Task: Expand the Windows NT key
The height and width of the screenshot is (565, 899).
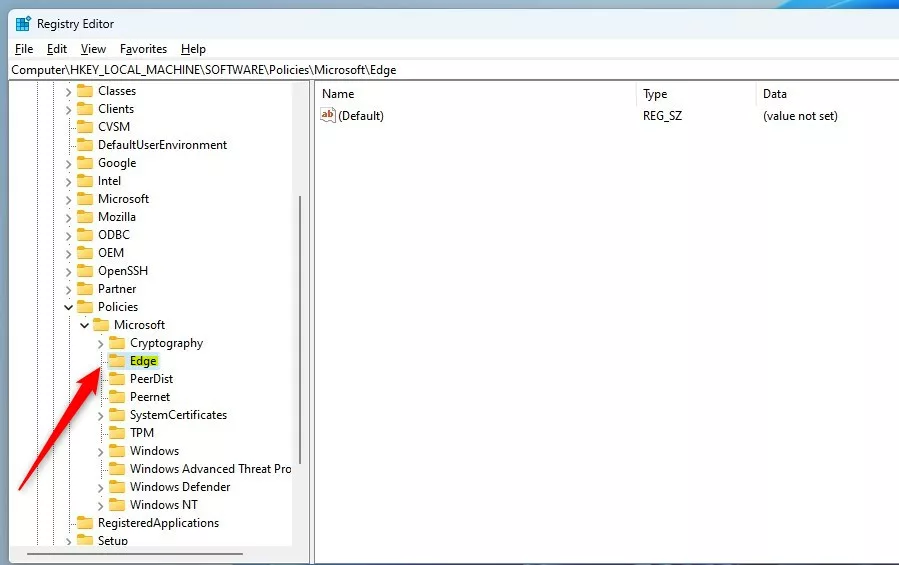Action: click(100, 505)
